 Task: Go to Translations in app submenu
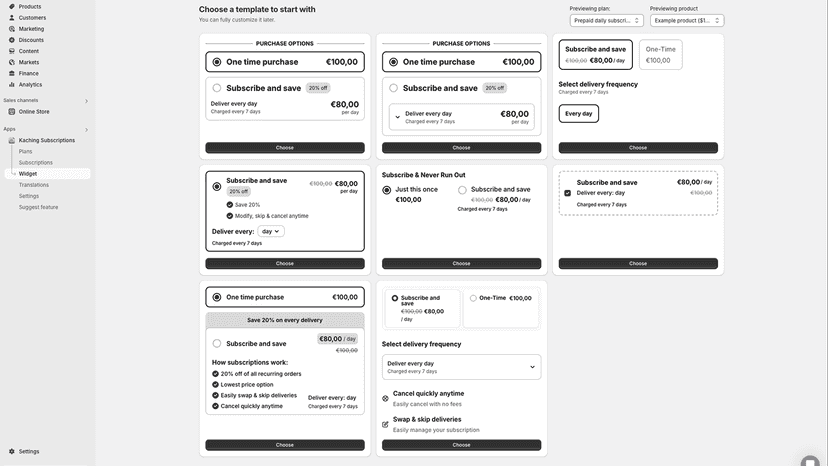coord(34,184)
